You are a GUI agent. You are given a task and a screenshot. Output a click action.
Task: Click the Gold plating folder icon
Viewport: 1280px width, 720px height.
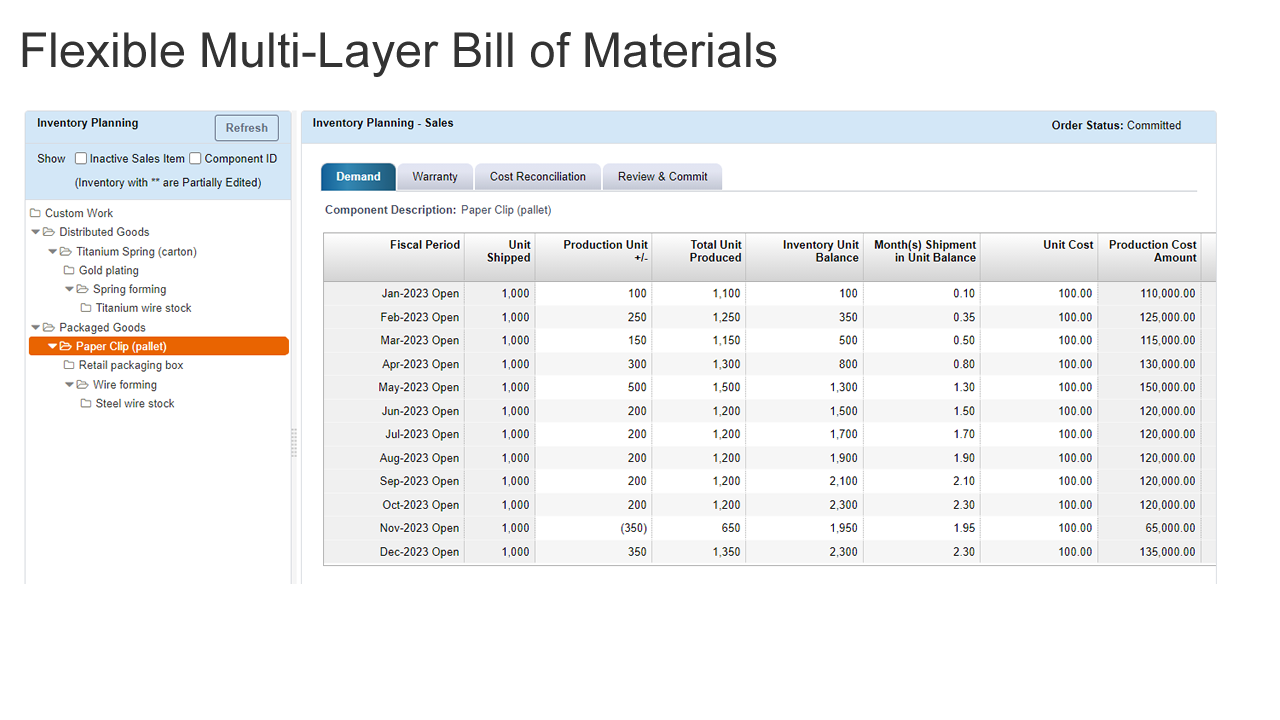69,270
